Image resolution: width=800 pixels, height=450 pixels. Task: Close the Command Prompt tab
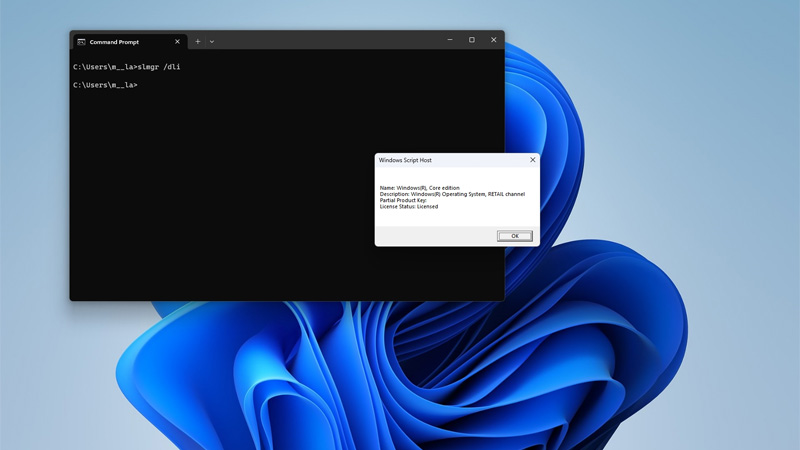(177, 42)
